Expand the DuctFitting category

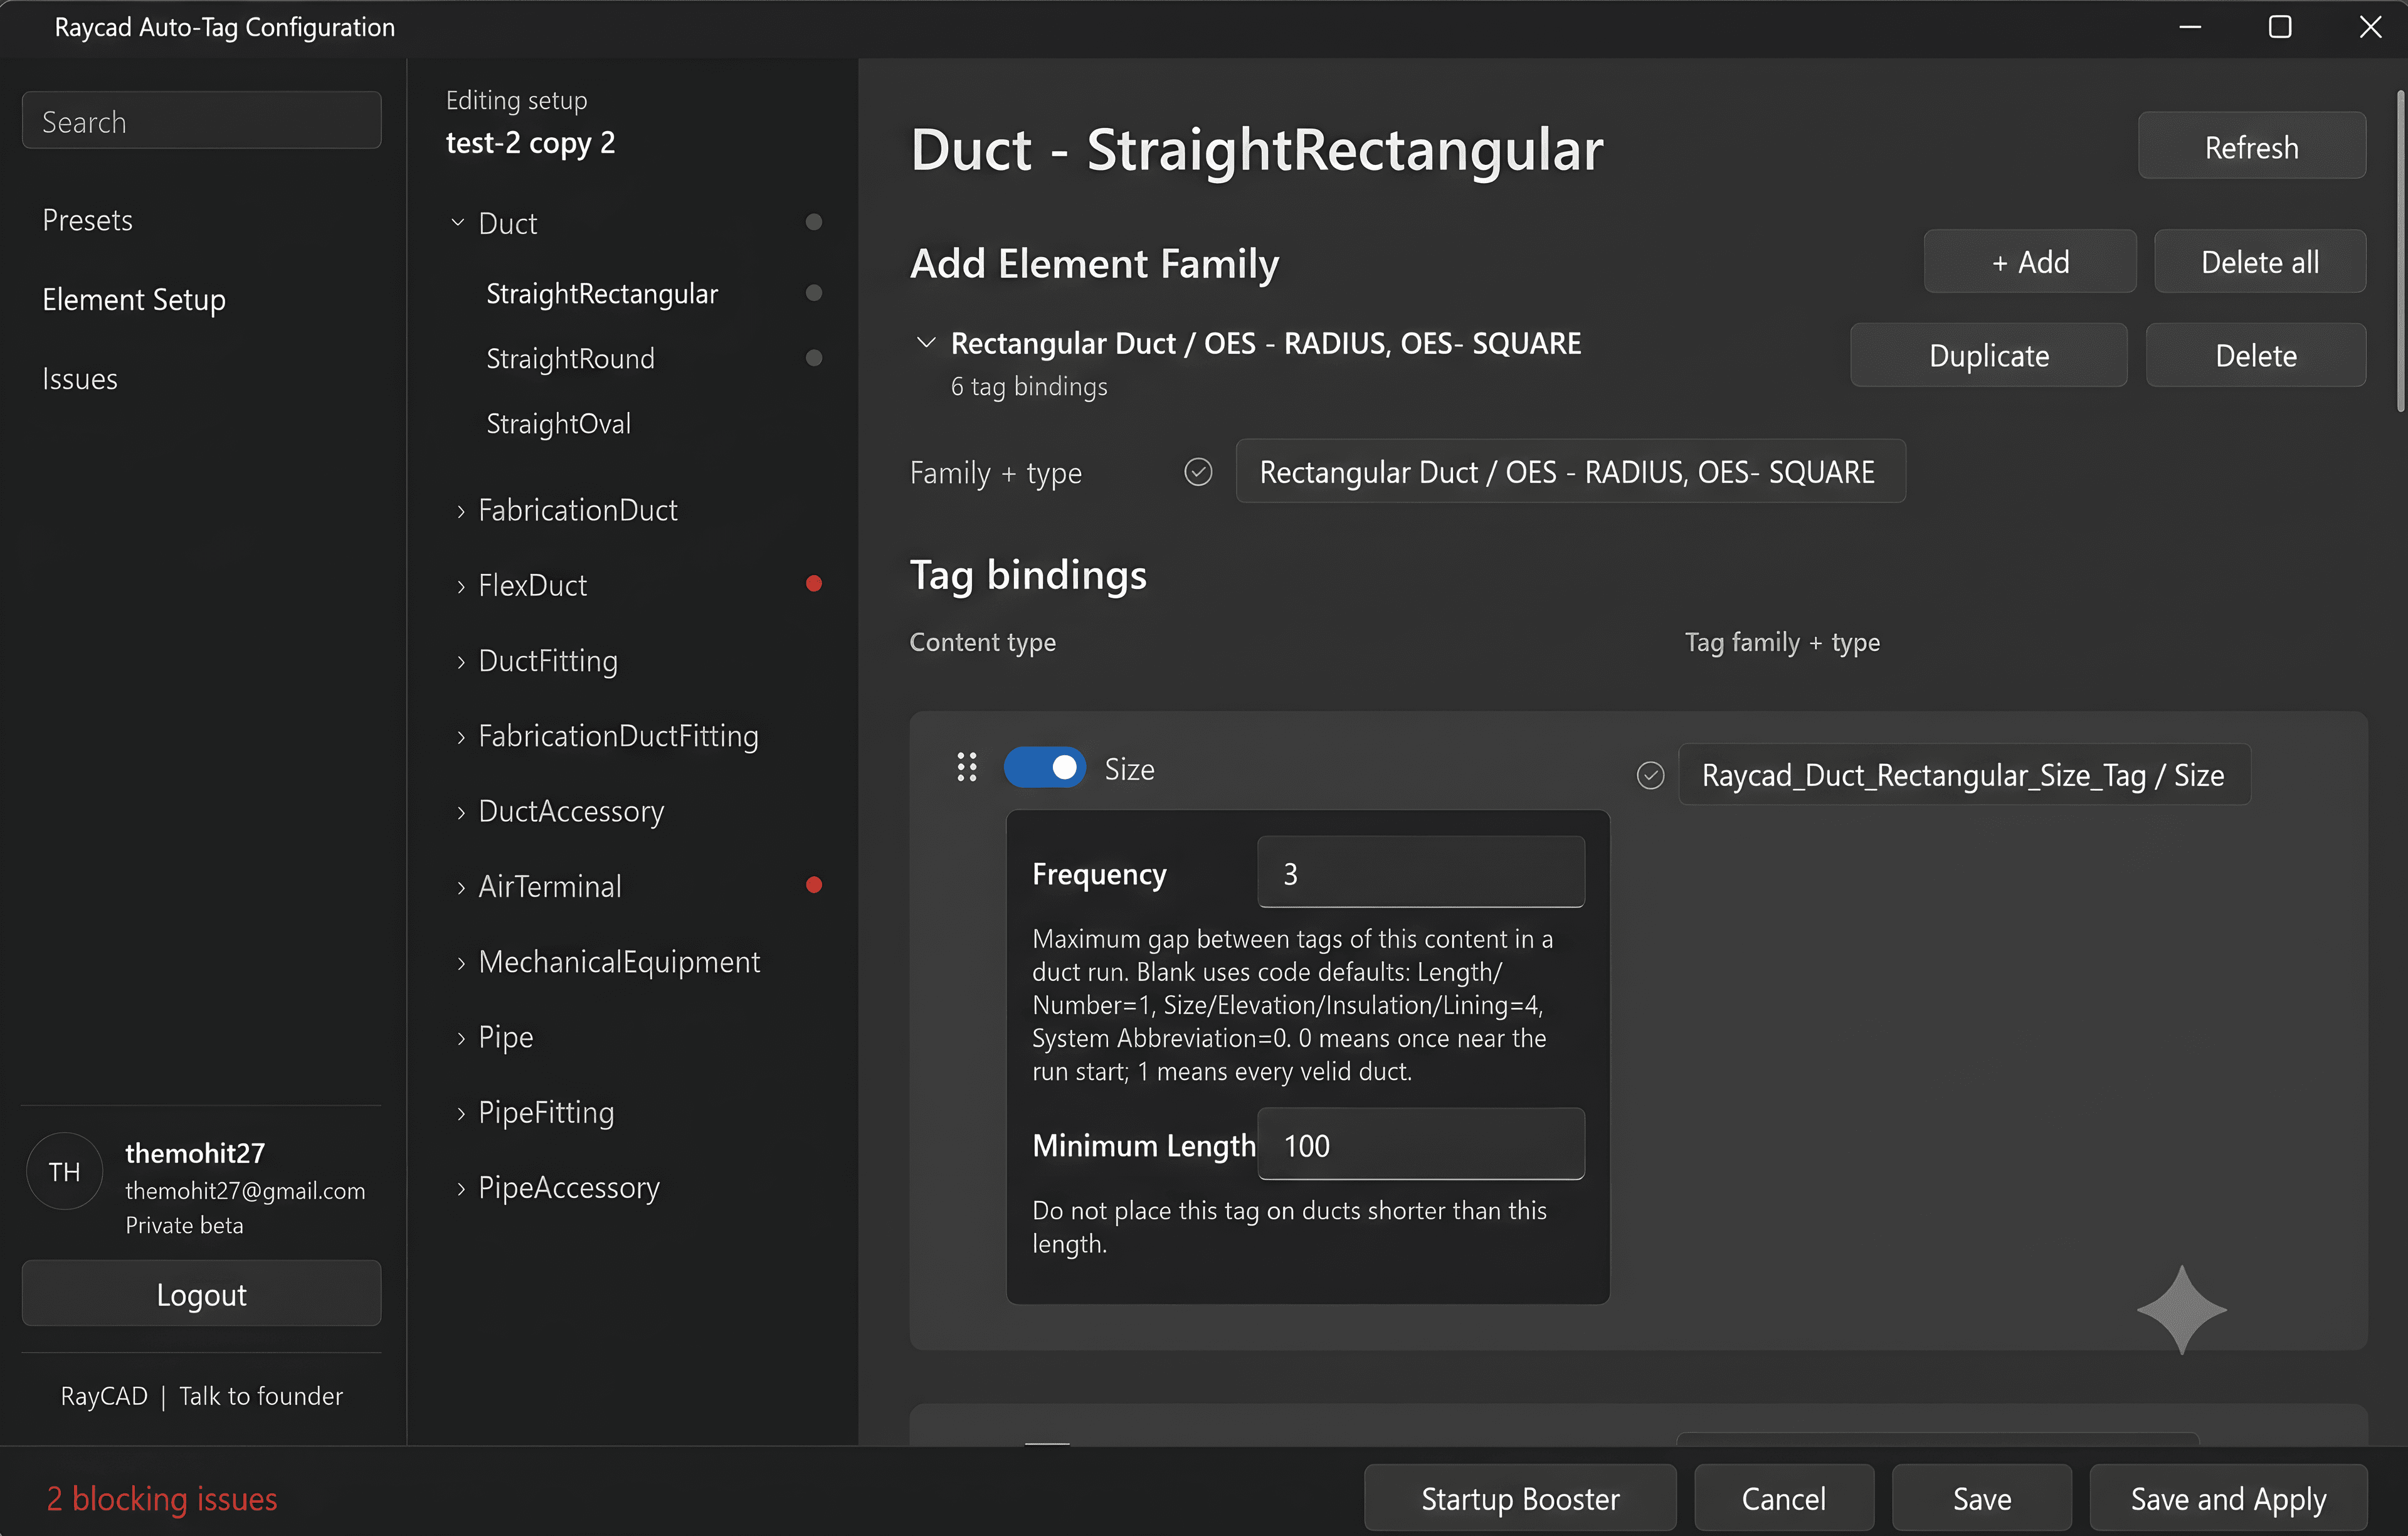460,662
